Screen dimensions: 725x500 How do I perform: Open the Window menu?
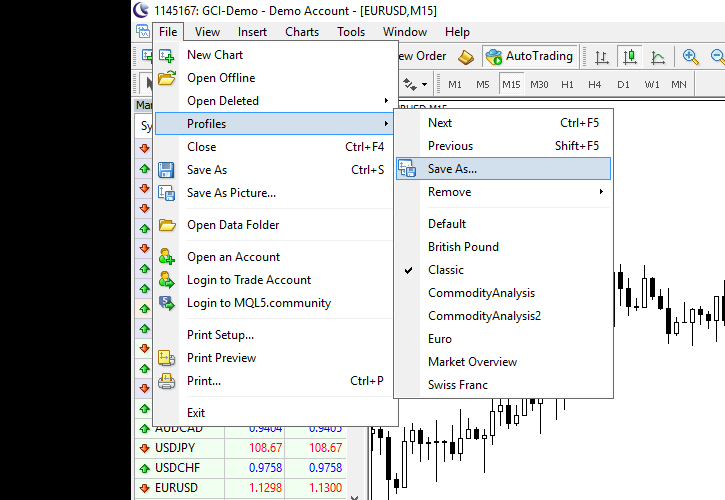click(405, 32)
